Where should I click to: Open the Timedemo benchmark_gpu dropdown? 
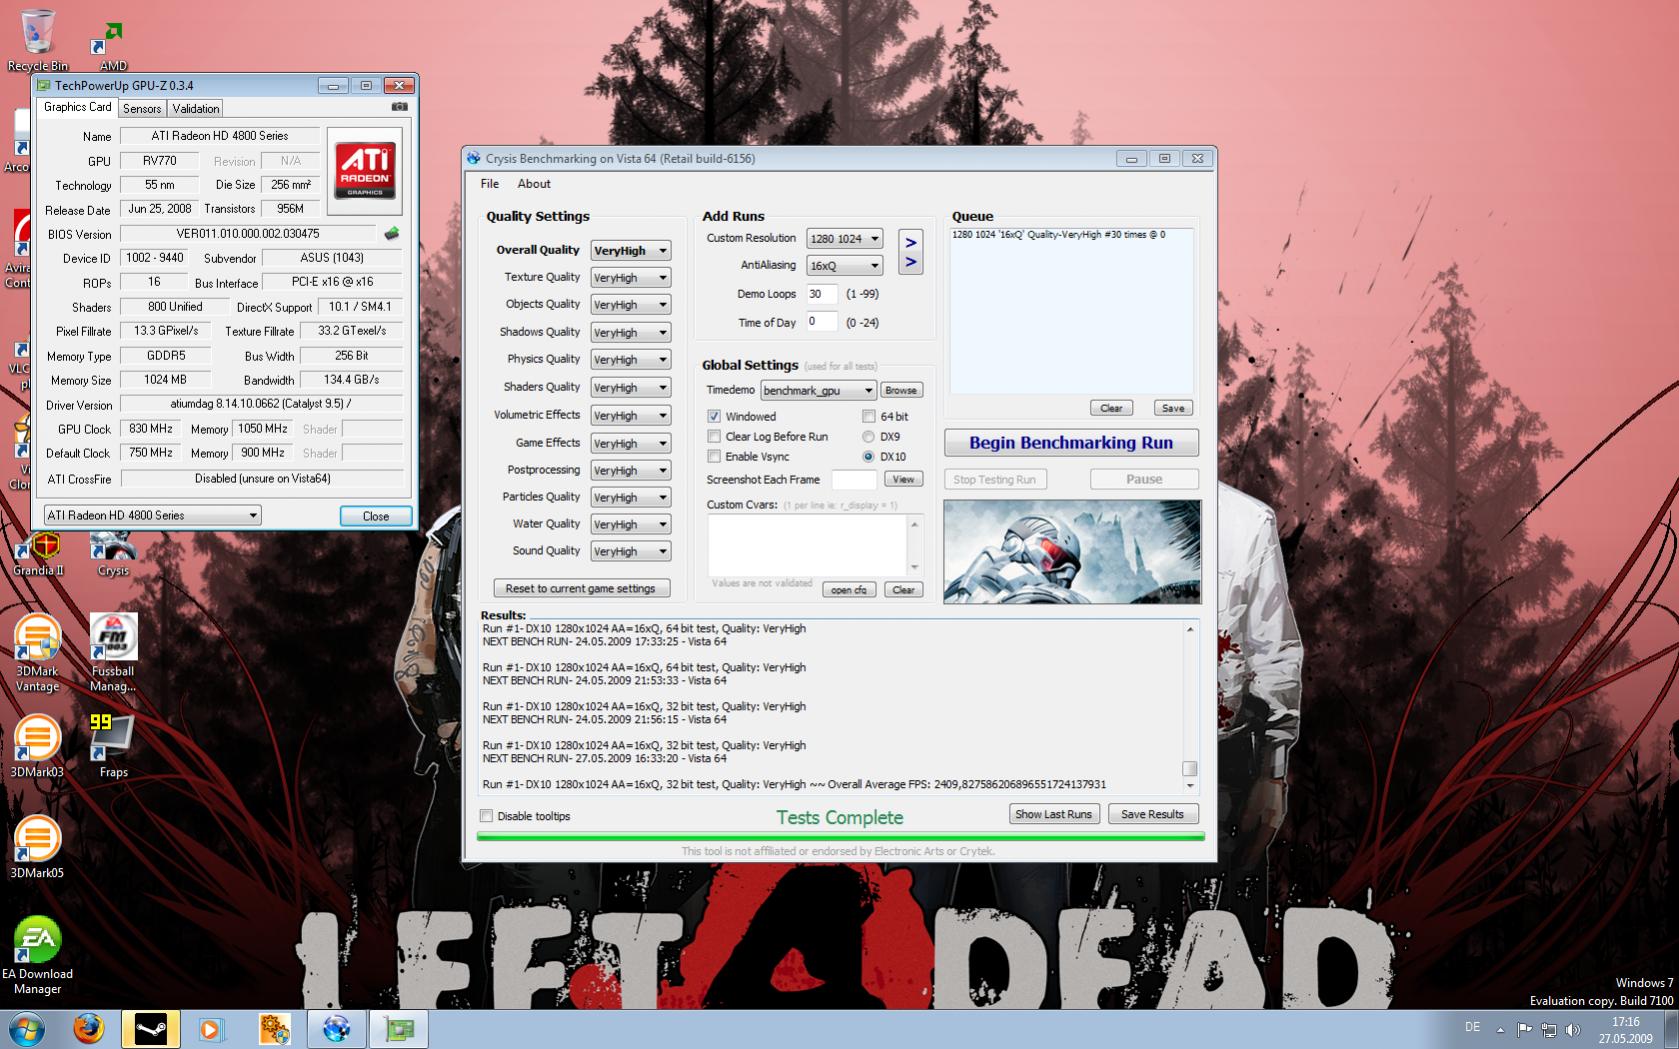tap(818, 391)
